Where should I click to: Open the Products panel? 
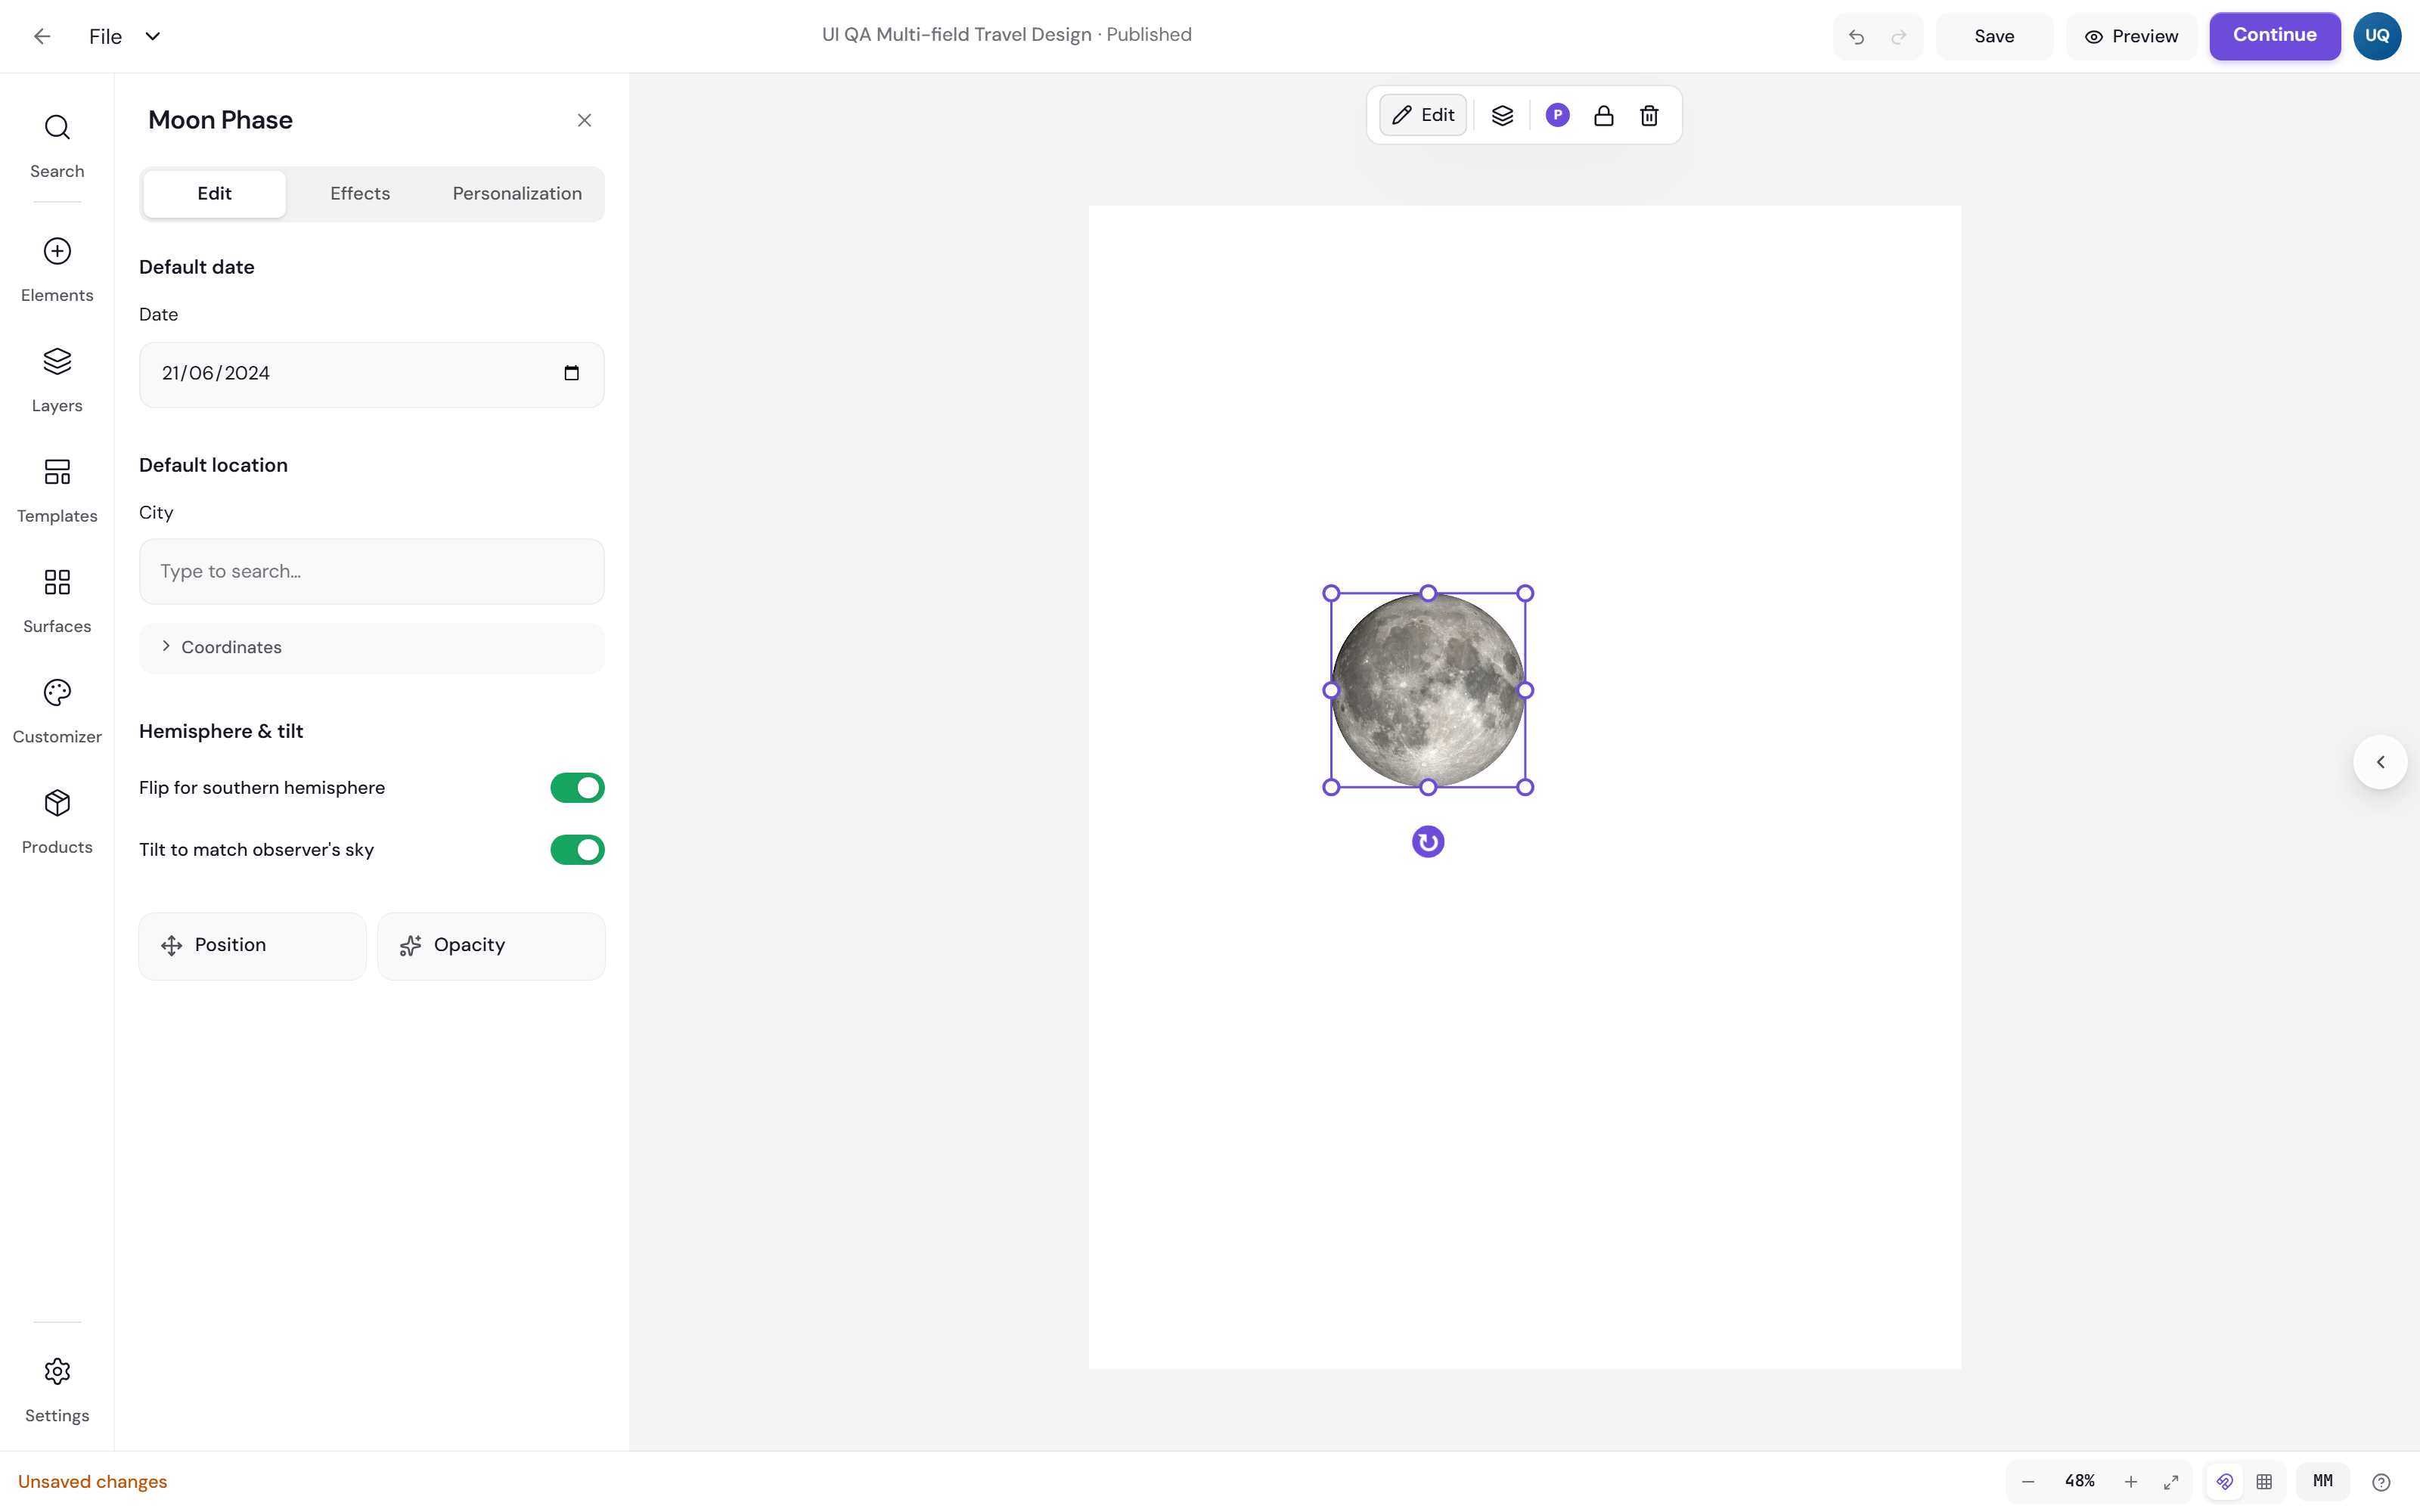[x=57, y=822]
